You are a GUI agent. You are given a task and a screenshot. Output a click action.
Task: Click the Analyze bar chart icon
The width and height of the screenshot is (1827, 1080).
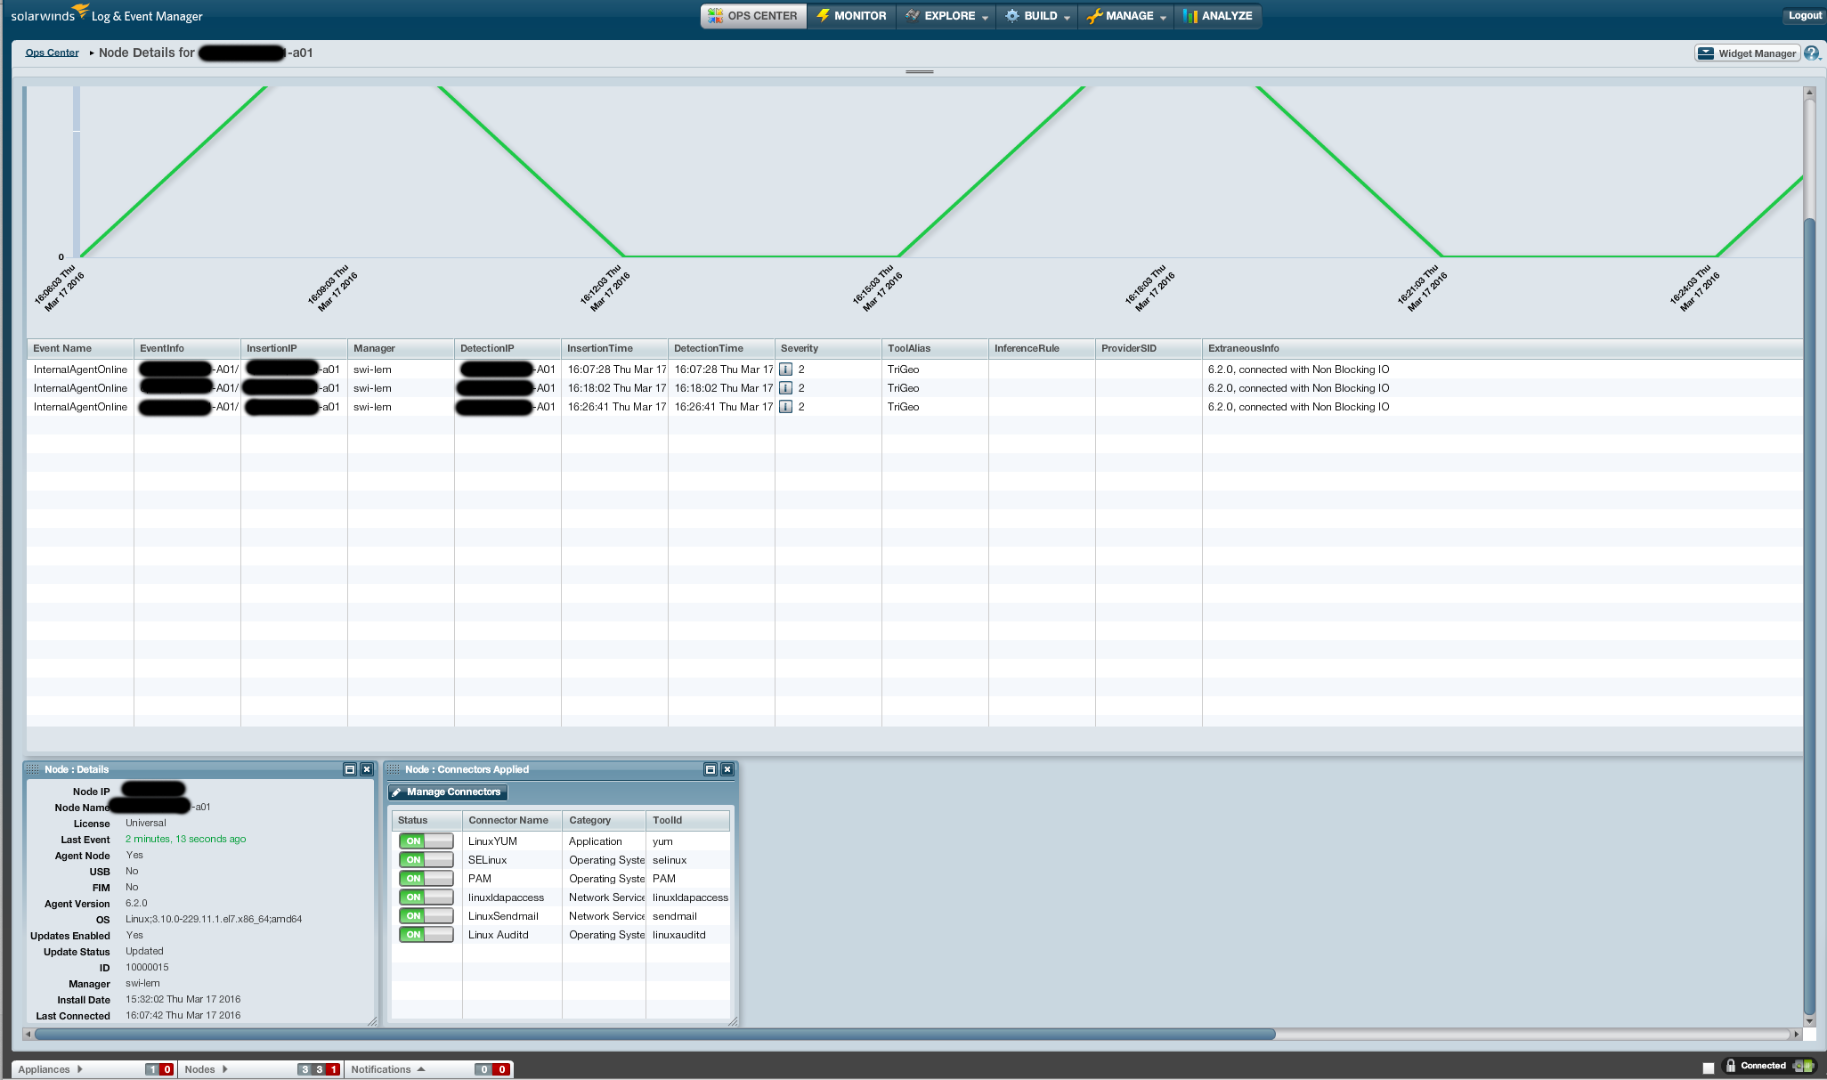pos(1190,16)
